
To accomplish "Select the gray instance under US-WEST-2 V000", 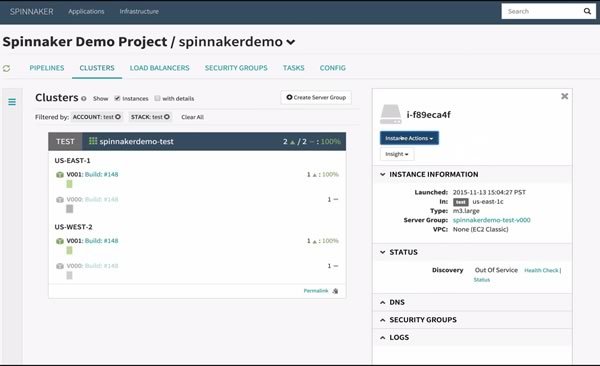I will [69, 275].
